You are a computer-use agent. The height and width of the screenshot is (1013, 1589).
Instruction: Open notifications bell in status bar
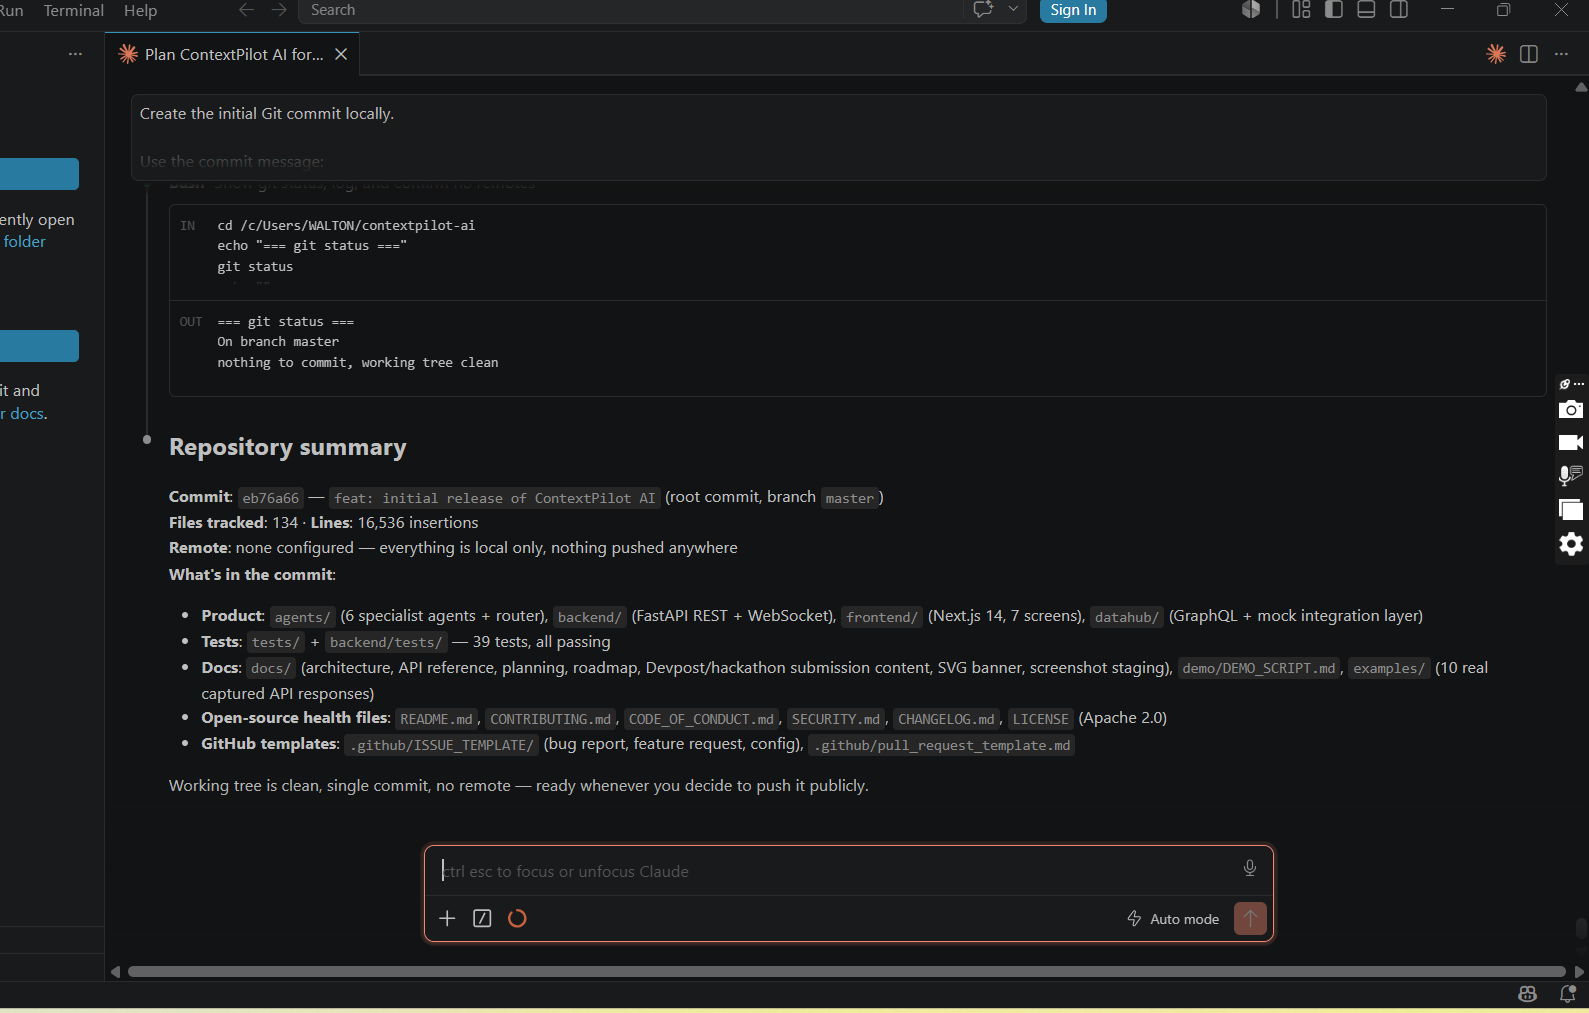tap(1567, 993)
